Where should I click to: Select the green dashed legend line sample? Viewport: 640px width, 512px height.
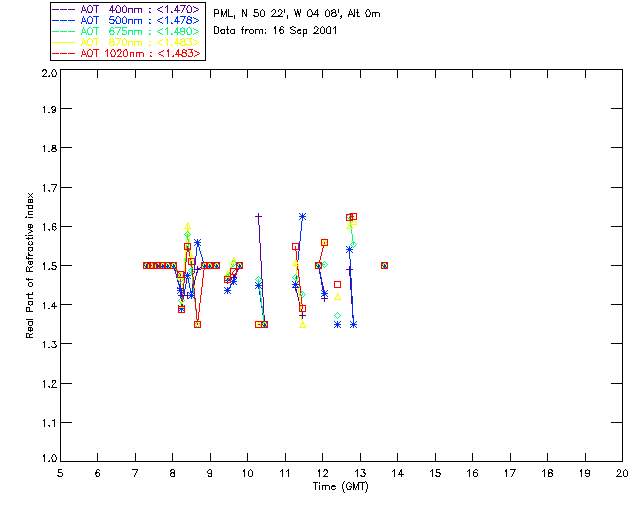click(64, 31)
